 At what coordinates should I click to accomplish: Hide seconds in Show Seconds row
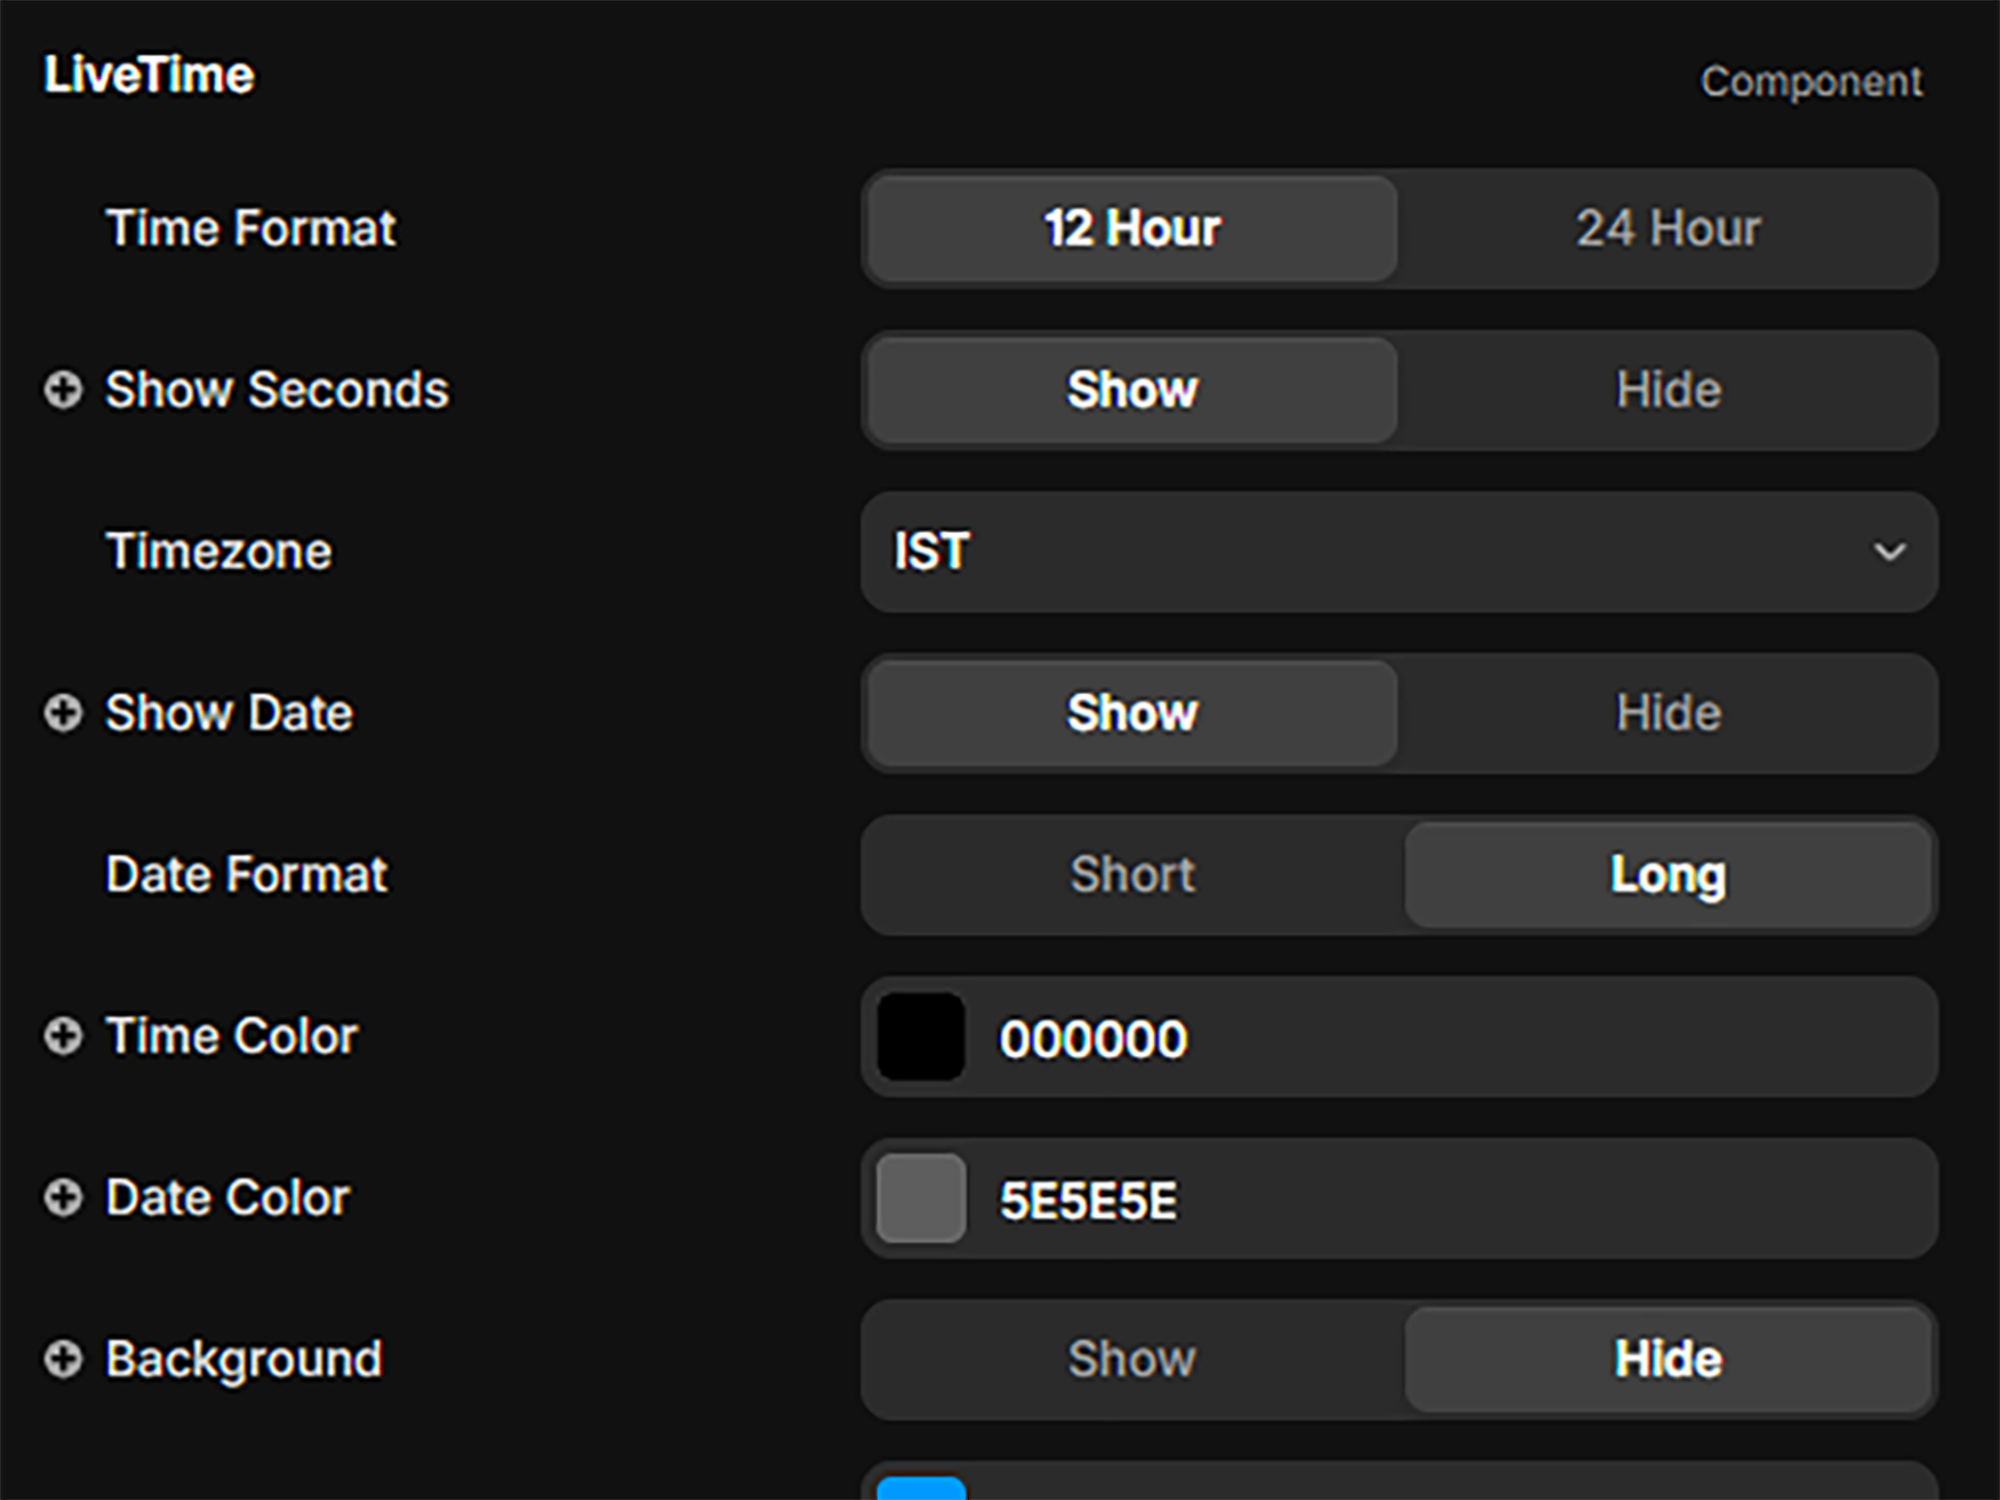[x=1667, y=390]
